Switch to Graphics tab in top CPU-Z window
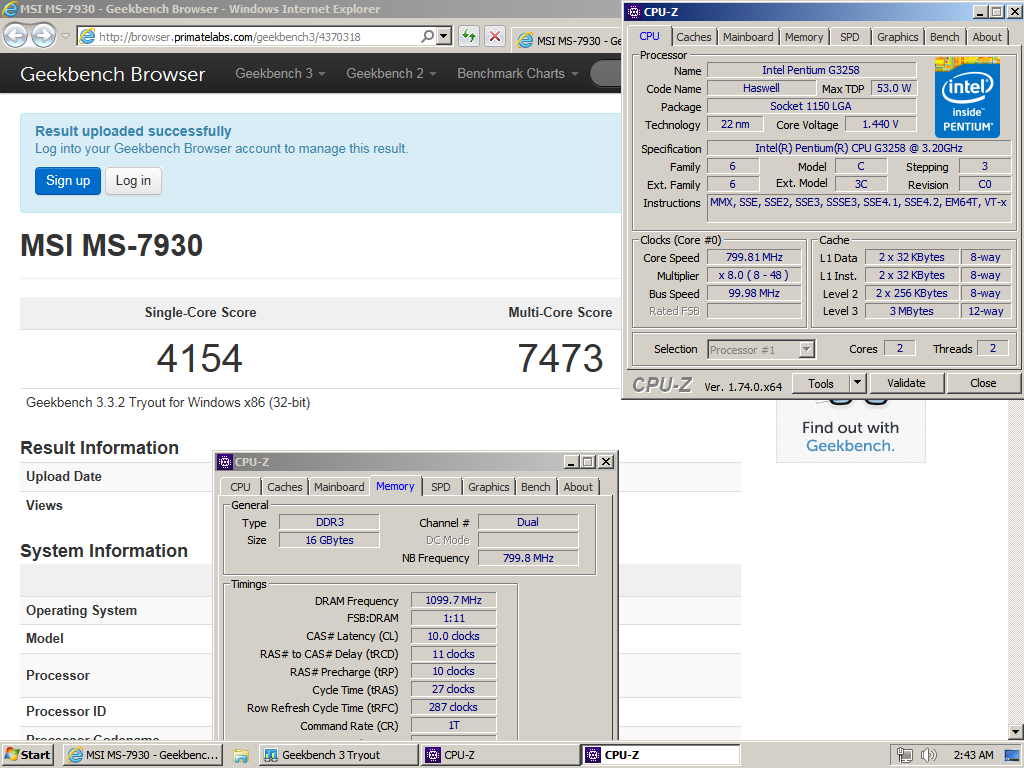Screen dimensions: 1024x768 pos(897,37)
